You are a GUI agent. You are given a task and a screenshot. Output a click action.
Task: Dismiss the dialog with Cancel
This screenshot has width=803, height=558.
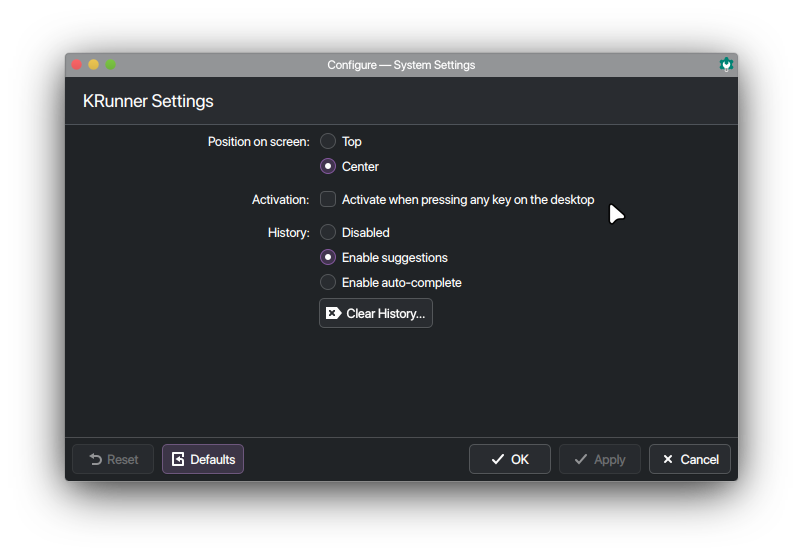[x=690, y=459]
